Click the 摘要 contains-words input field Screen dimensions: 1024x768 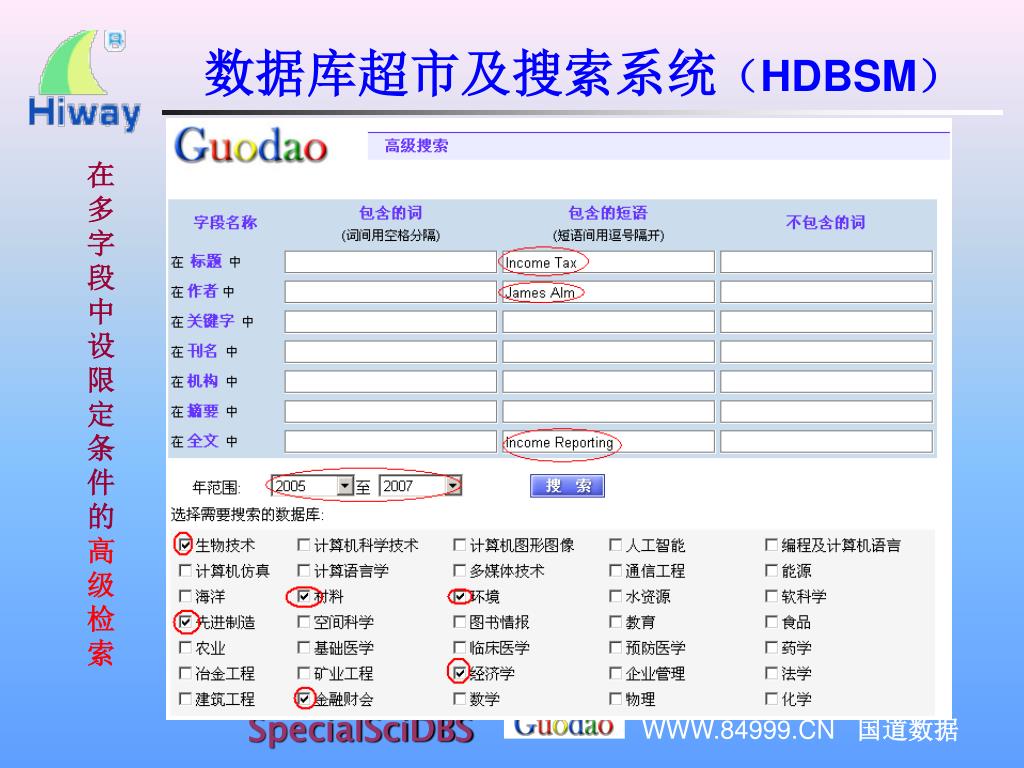[x=391, y=411]
